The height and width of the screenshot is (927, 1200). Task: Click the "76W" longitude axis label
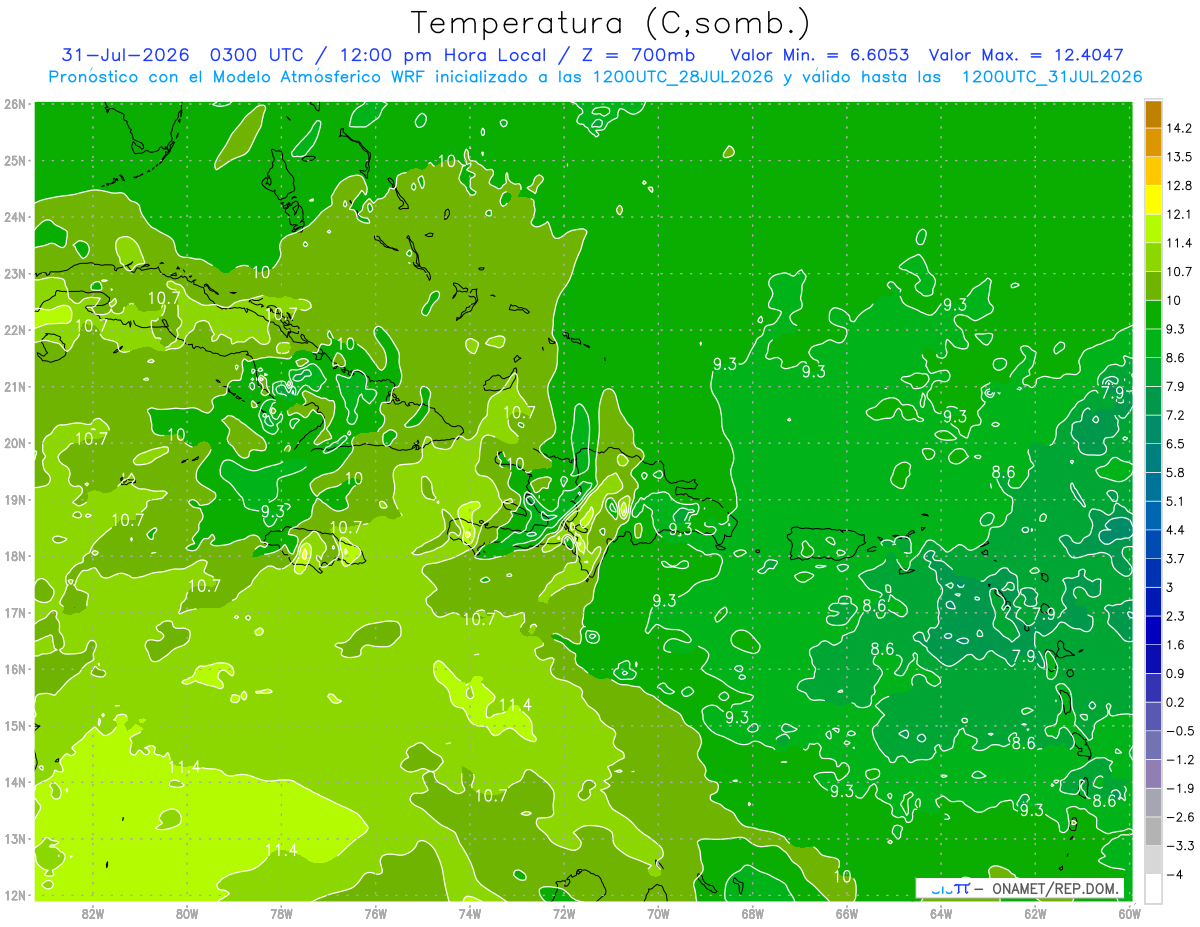click(x=375, y=912)
